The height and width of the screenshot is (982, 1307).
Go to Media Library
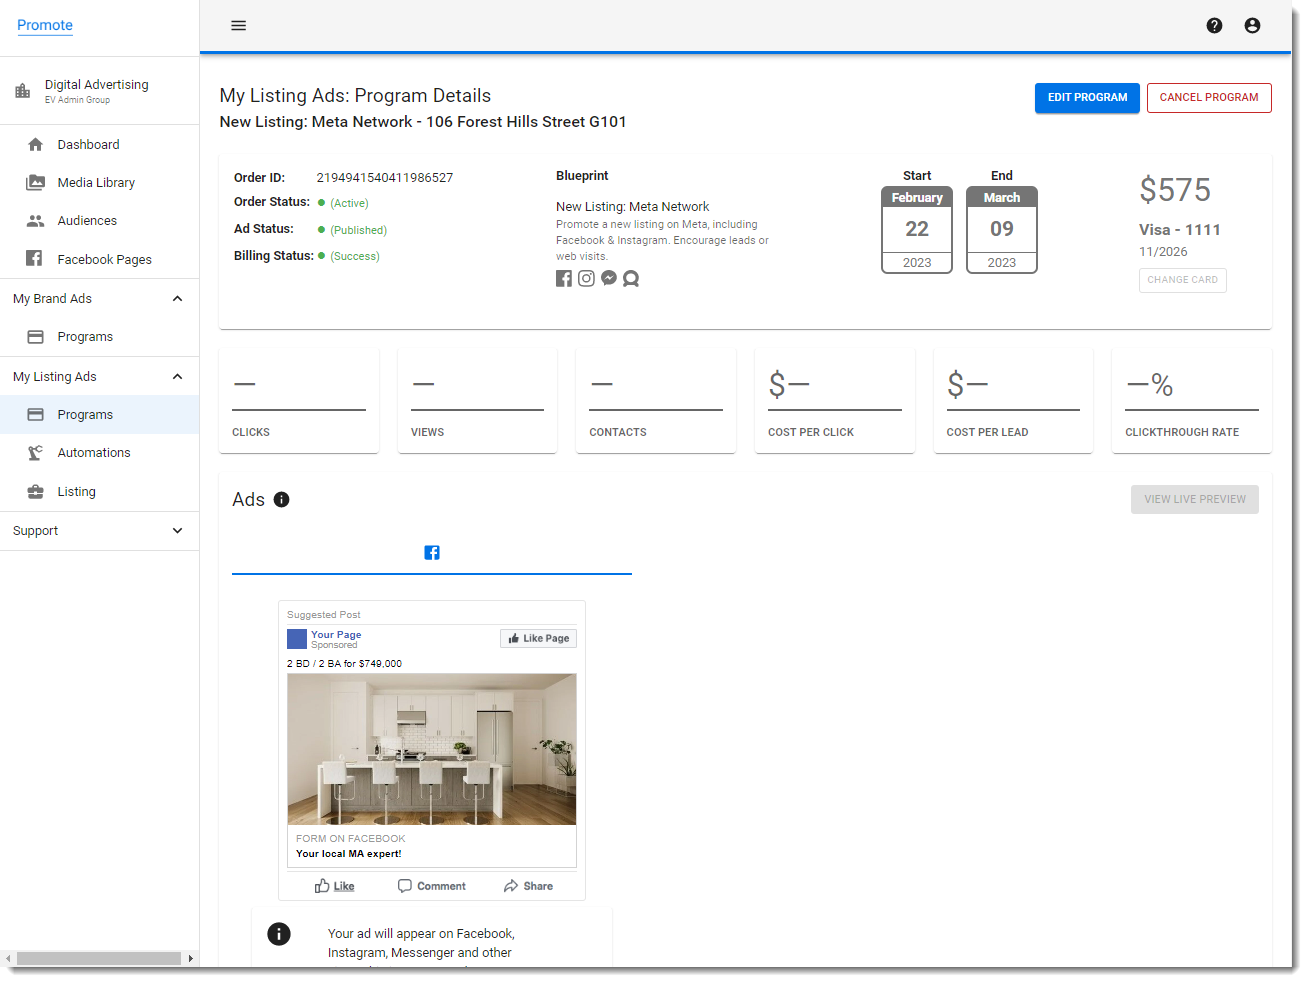(96, 183)
